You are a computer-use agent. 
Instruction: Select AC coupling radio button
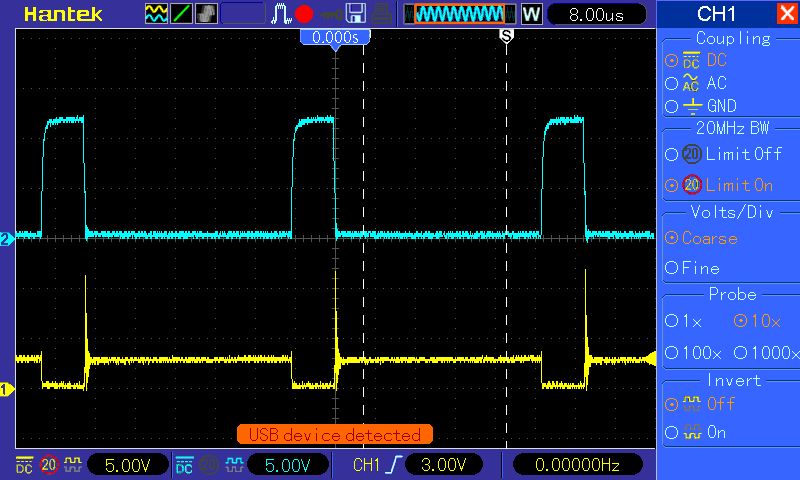[x=671, y=83]
